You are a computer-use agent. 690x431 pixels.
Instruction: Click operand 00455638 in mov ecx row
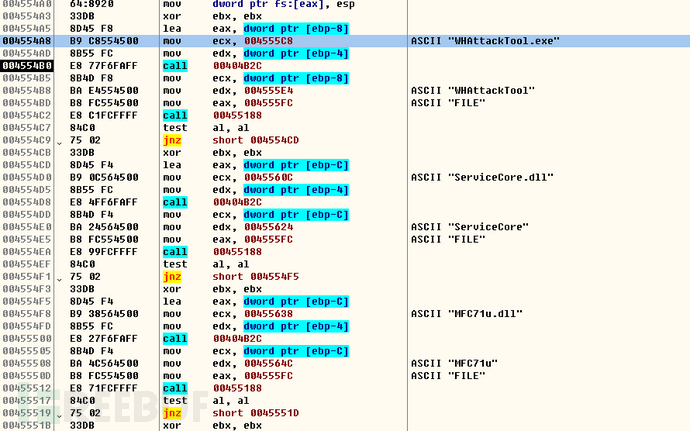[268, 314]
